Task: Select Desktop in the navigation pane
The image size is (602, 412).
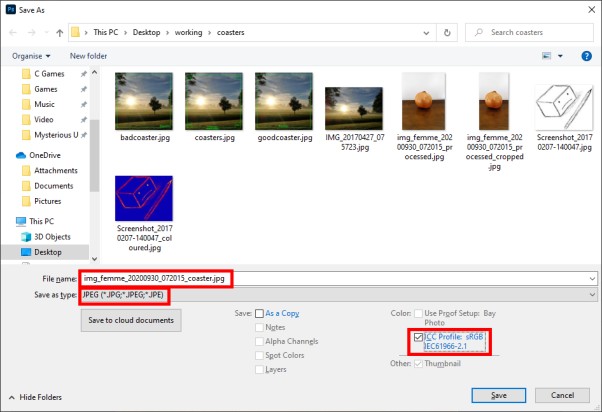Action: click(x=48, y=252)
